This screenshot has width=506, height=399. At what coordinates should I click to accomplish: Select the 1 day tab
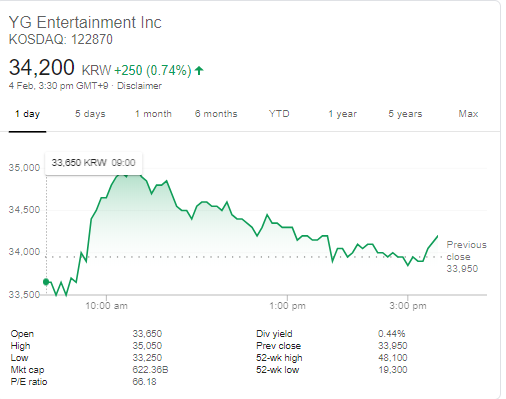[27, 114]
